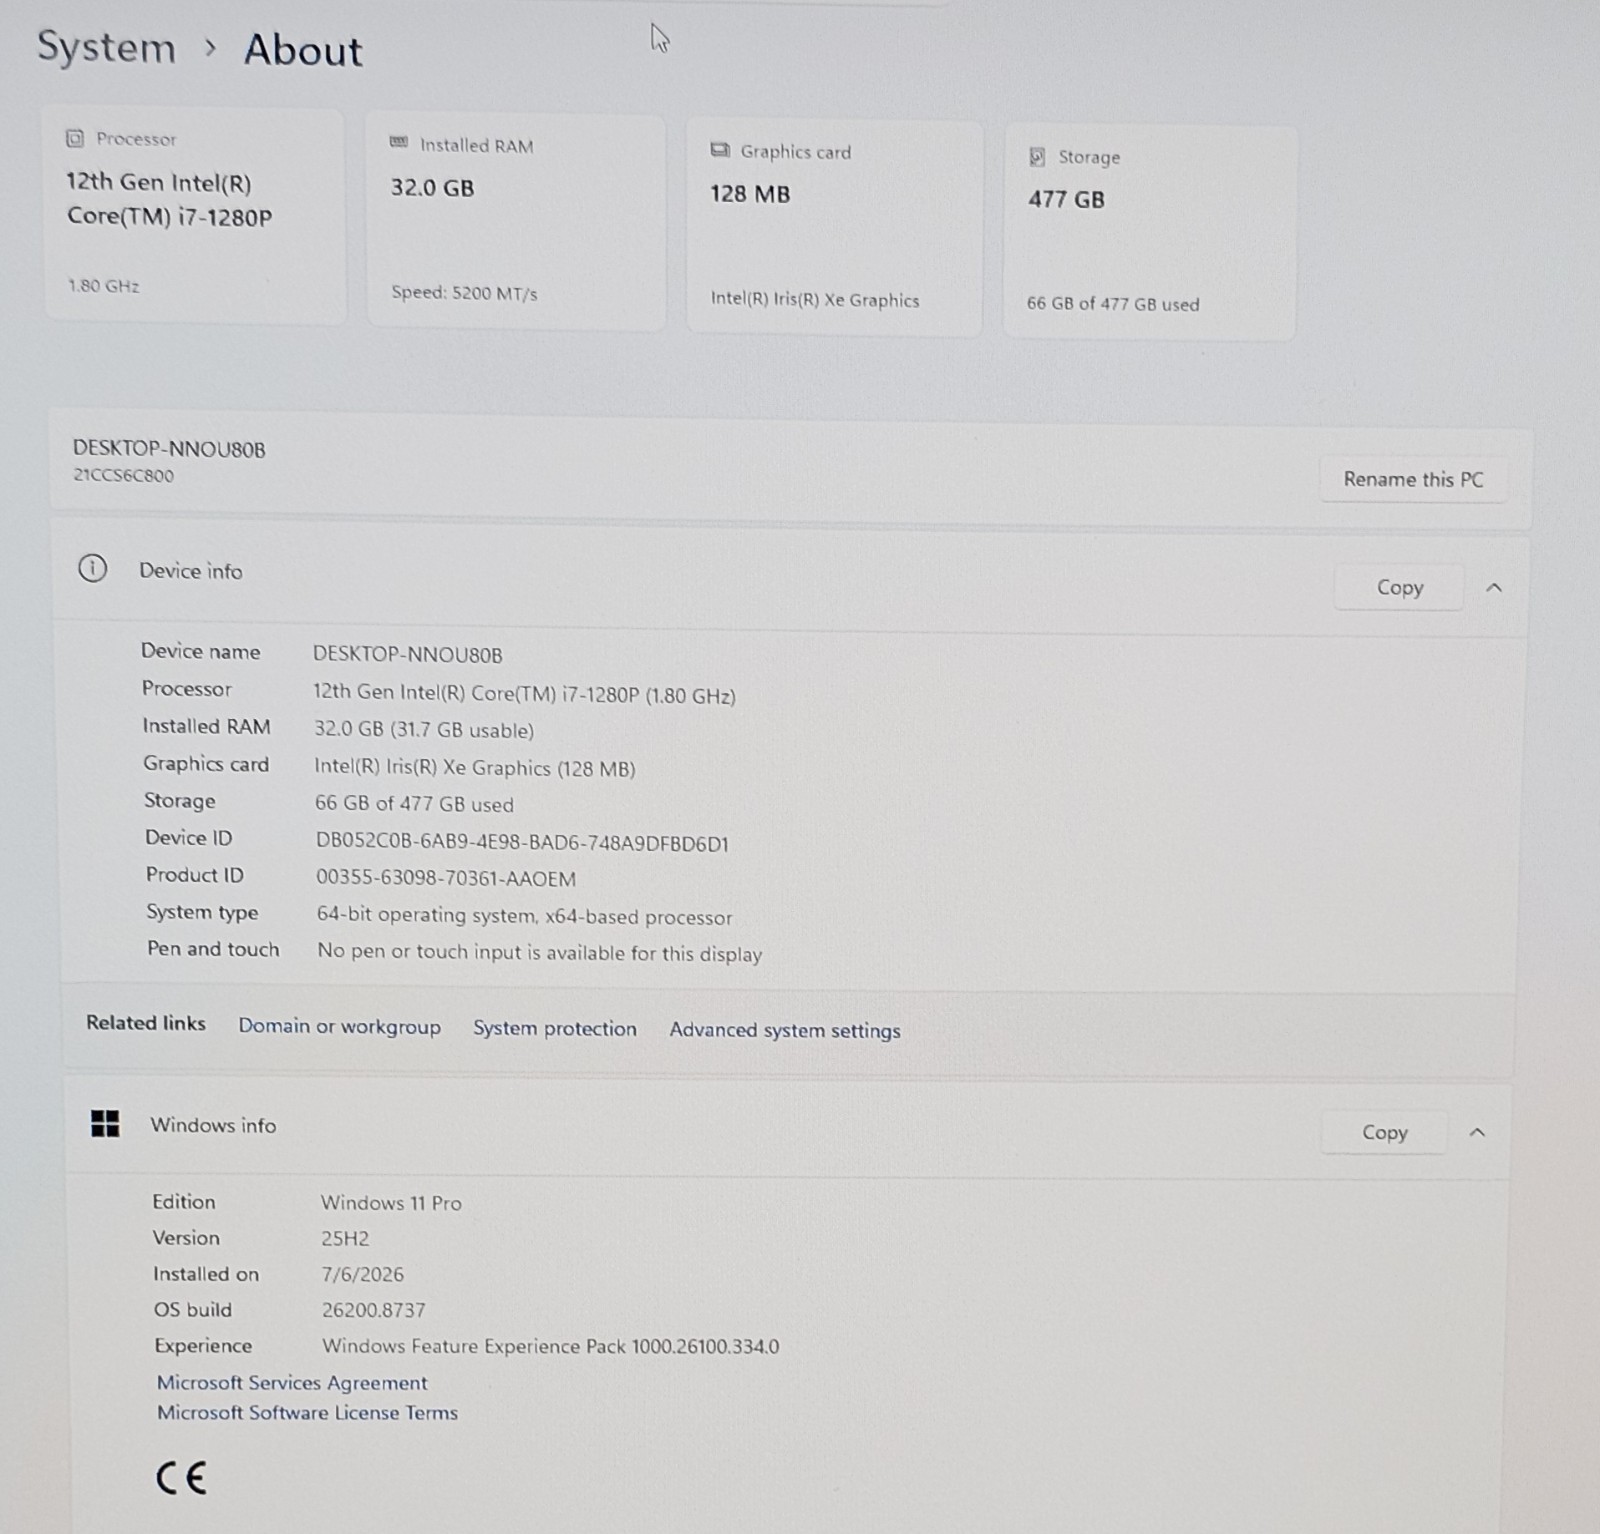Image resolution: width=1600 pixels, height=1534 pixels.
Task: Click the Storage drive icon
Action: (x=1037, y=156)
